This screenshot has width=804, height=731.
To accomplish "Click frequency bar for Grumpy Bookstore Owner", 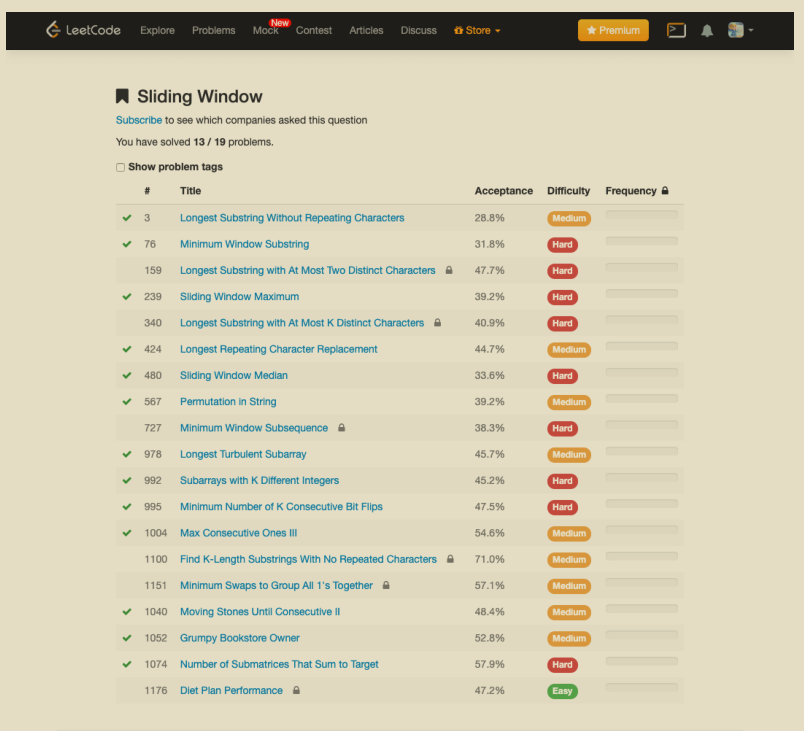I will click(641, 635).
